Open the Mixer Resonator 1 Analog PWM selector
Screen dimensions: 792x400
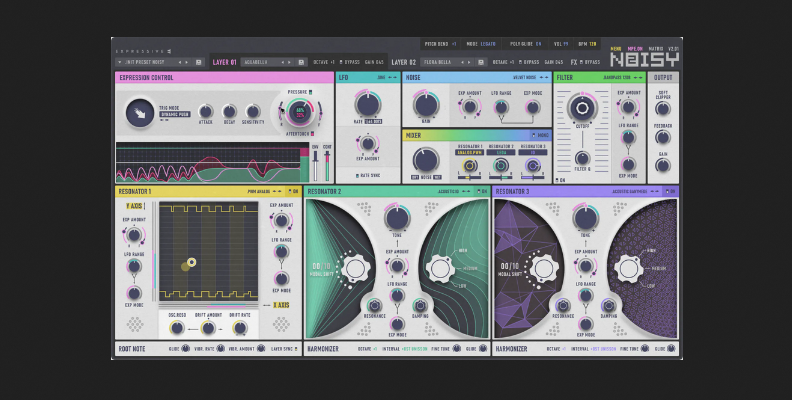pos(471,152)
